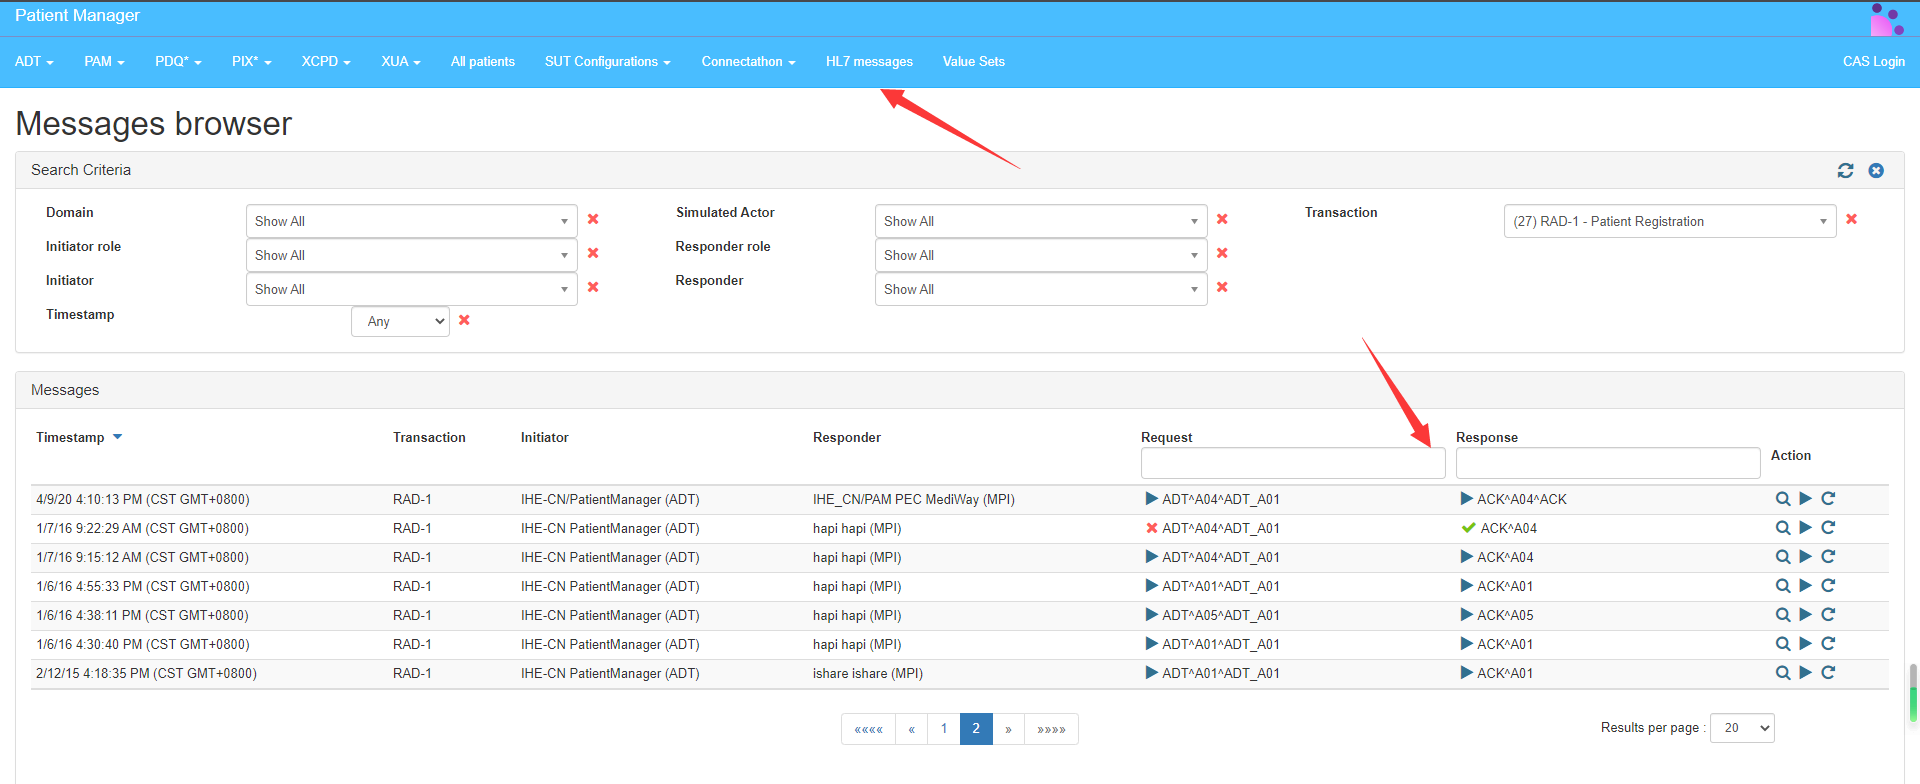The height and width of the screenshot is (784, 1920).
Task: Open the HL7 messages page
Action: click(x=869, y=62)
